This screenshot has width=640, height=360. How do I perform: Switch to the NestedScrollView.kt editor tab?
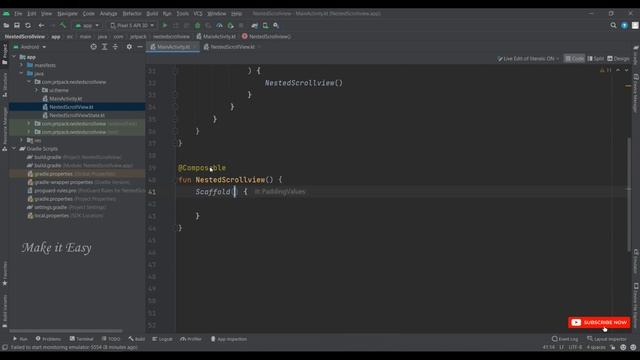pos(232,47)
